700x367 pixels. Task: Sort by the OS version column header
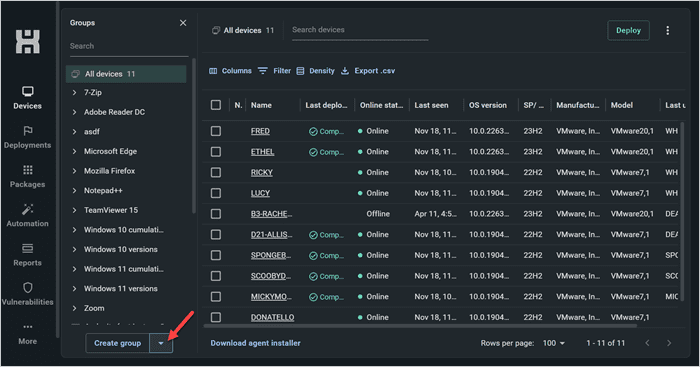point(488,105)
